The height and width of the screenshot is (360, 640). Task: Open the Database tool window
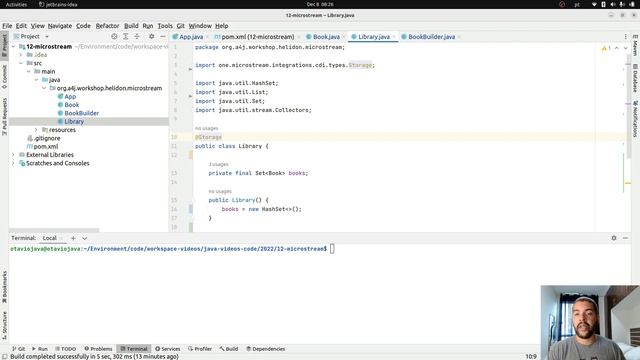pyautogui.click(x=635, y=78)
